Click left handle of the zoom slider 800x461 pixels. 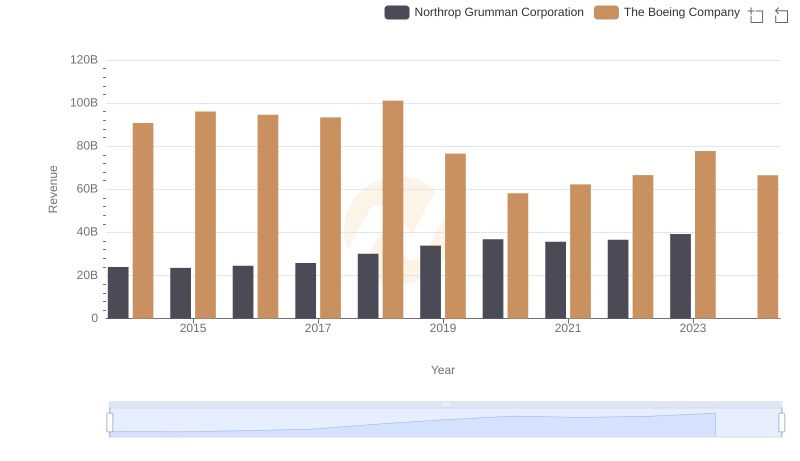point(109,423)
